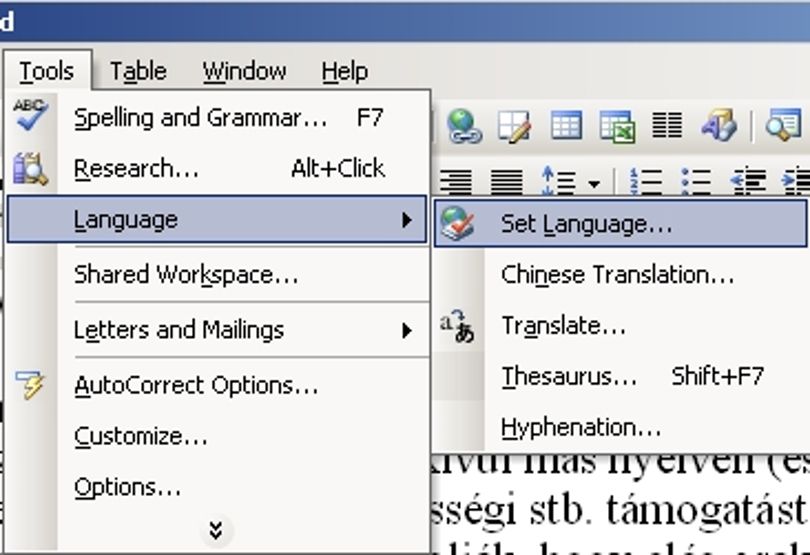Image resolution: width=810 pixels, height=555 pixels.
Task: Open the Line Spacing dropdown arrow
Action: 594,183
